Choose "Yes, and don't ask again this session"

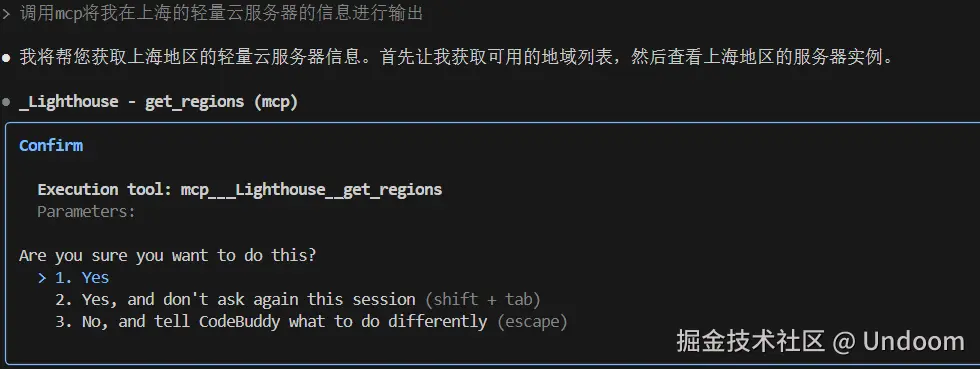coord(235,300)
